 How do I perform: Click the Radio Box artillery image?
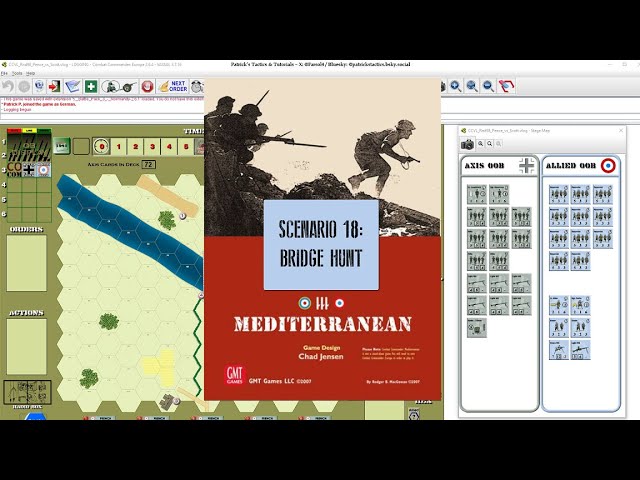[27, 392]
